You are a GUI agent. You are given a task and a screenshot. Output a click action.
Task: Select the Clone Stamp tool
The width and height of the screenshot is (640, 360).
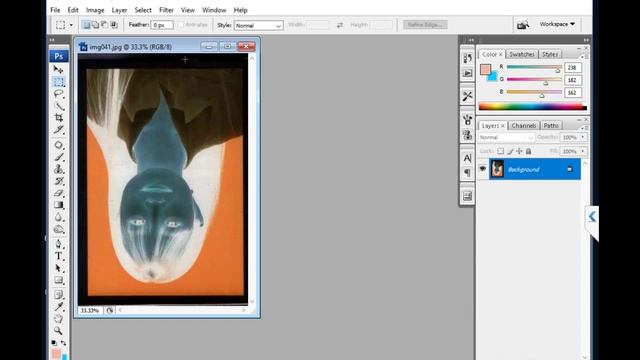pos(58,169)
